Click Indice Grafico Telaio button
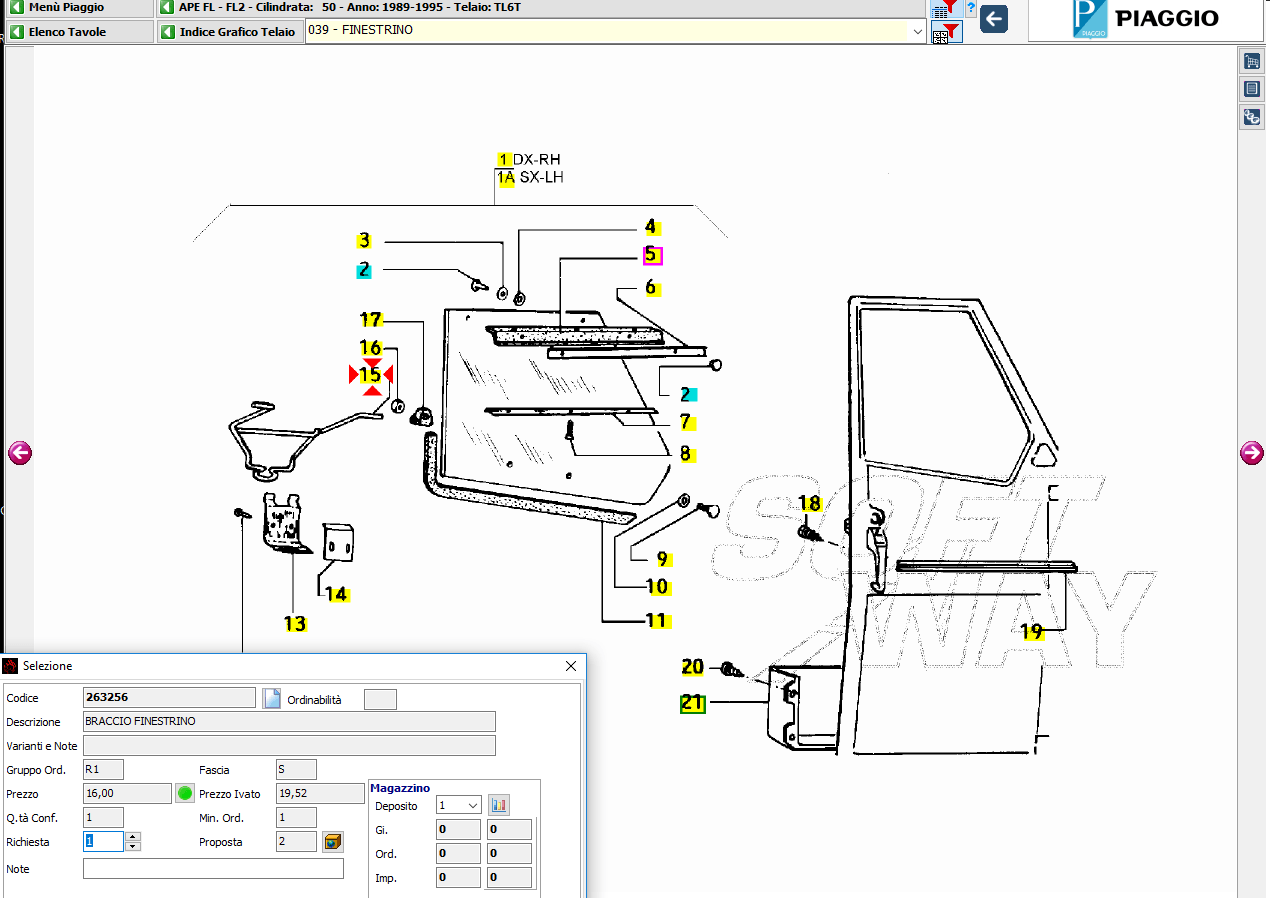This screenshot has width=1270, height=898. click(228, 32)
